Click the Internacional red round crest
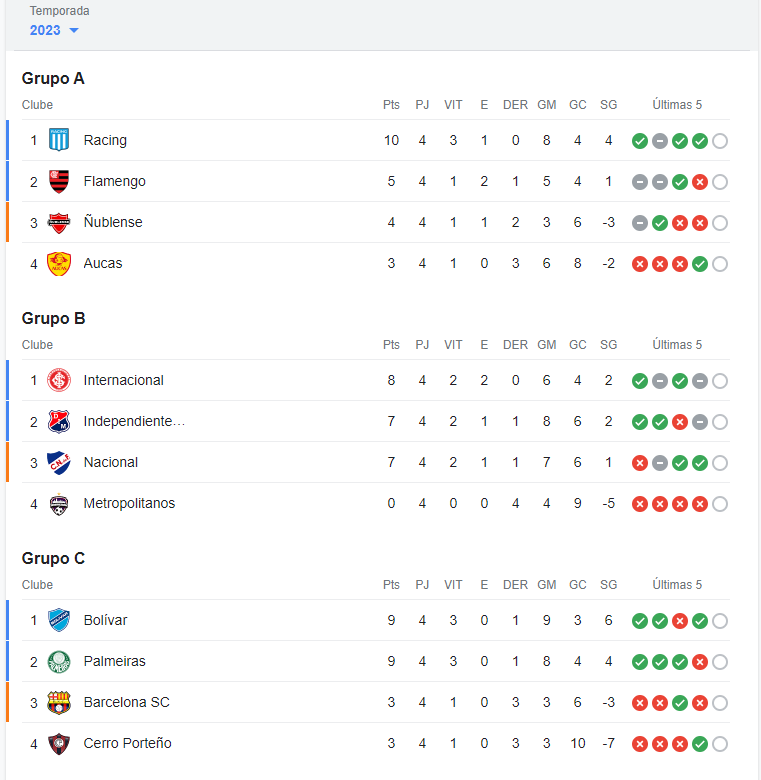The image size is (761, 780). click(59, 380)
